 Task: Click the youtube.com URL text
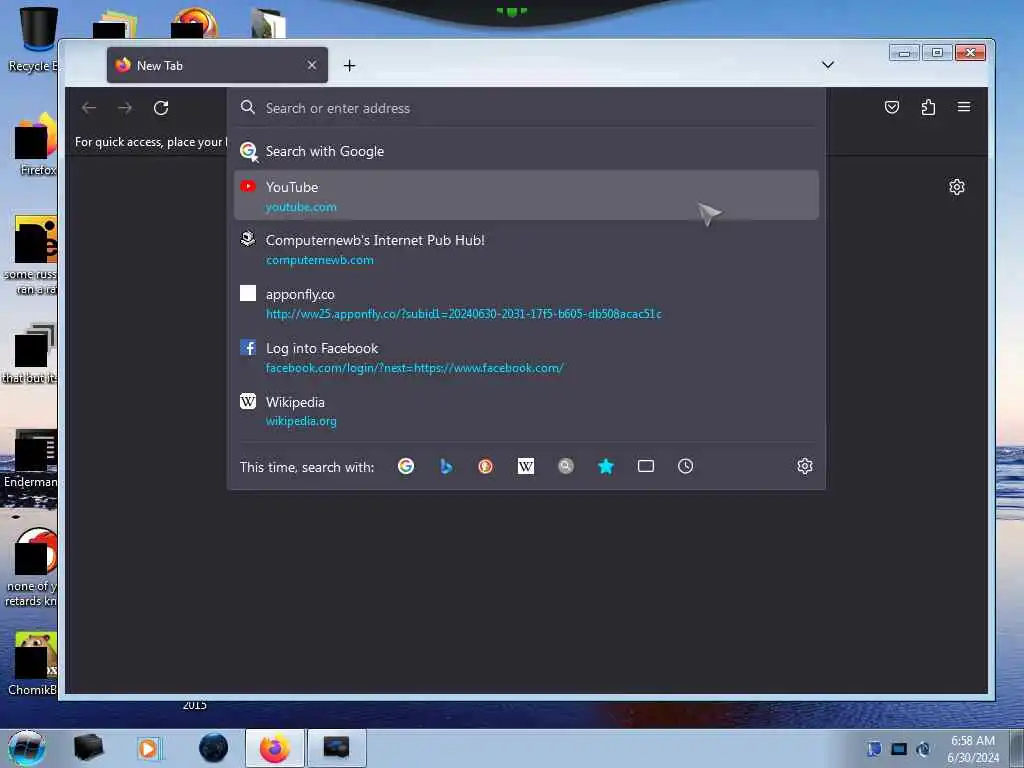point(301,207)
